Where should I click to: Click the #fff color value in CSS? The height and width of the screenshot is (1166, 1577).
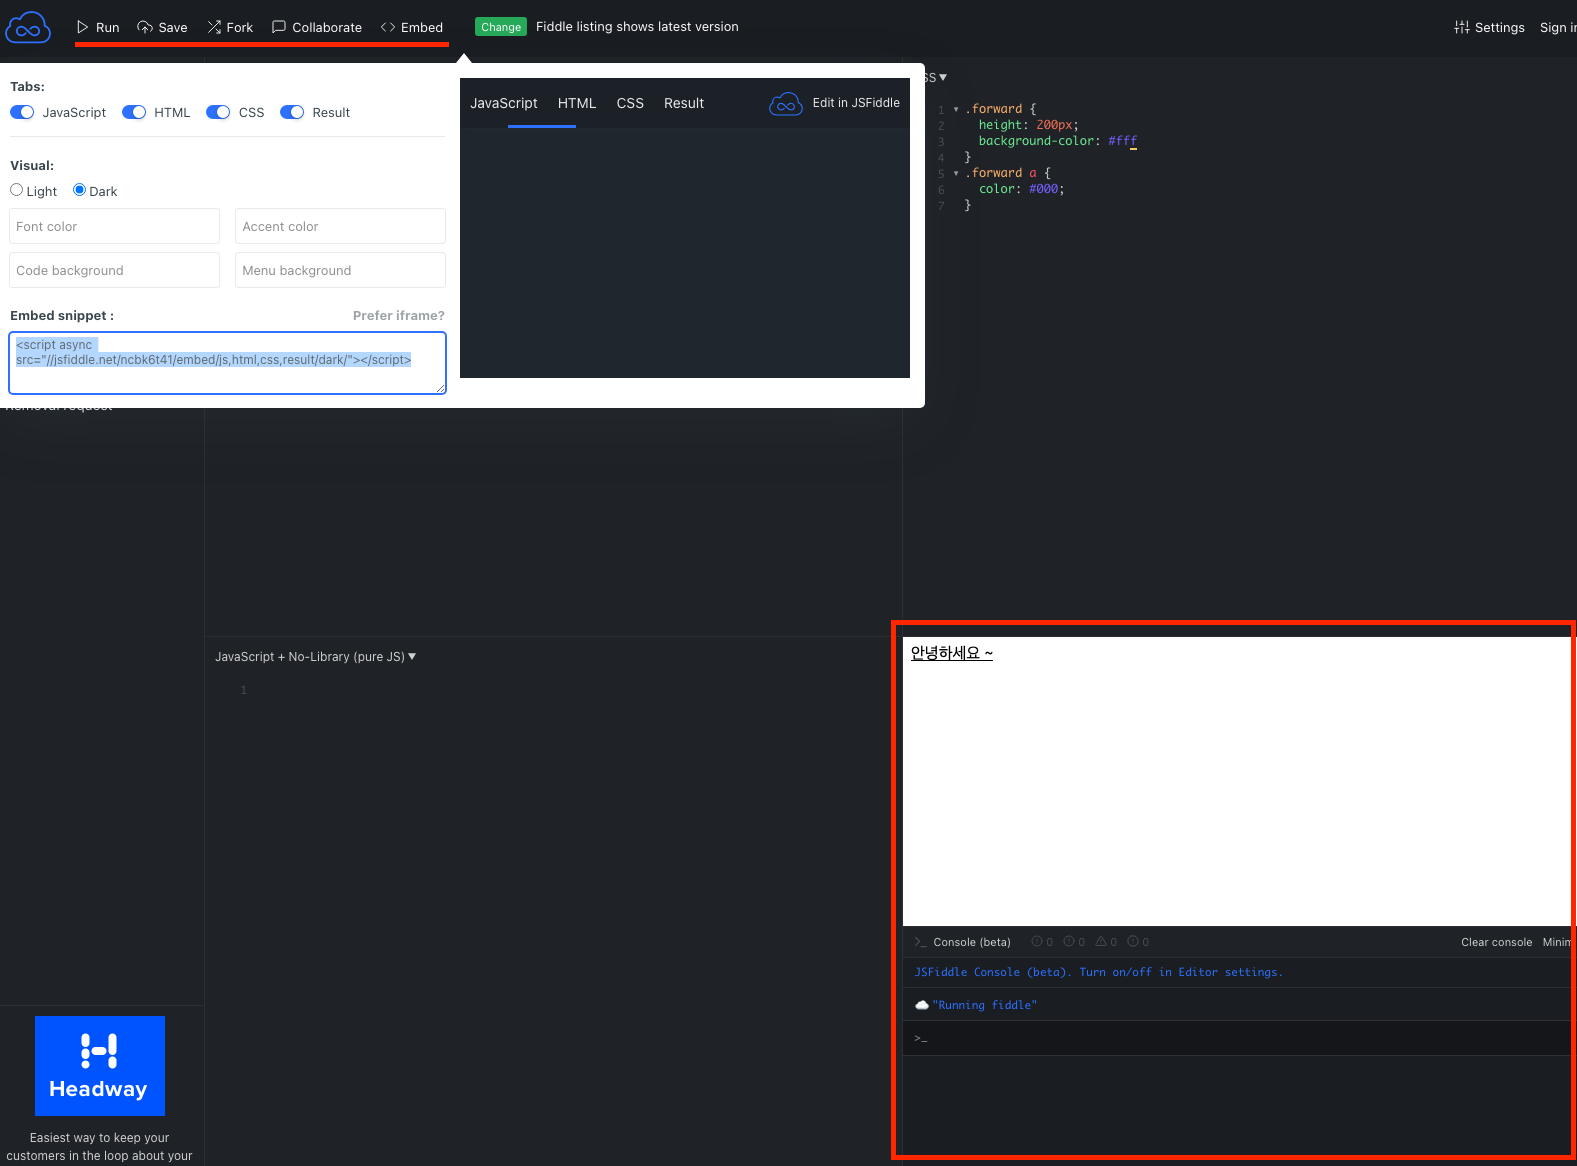1123,141
